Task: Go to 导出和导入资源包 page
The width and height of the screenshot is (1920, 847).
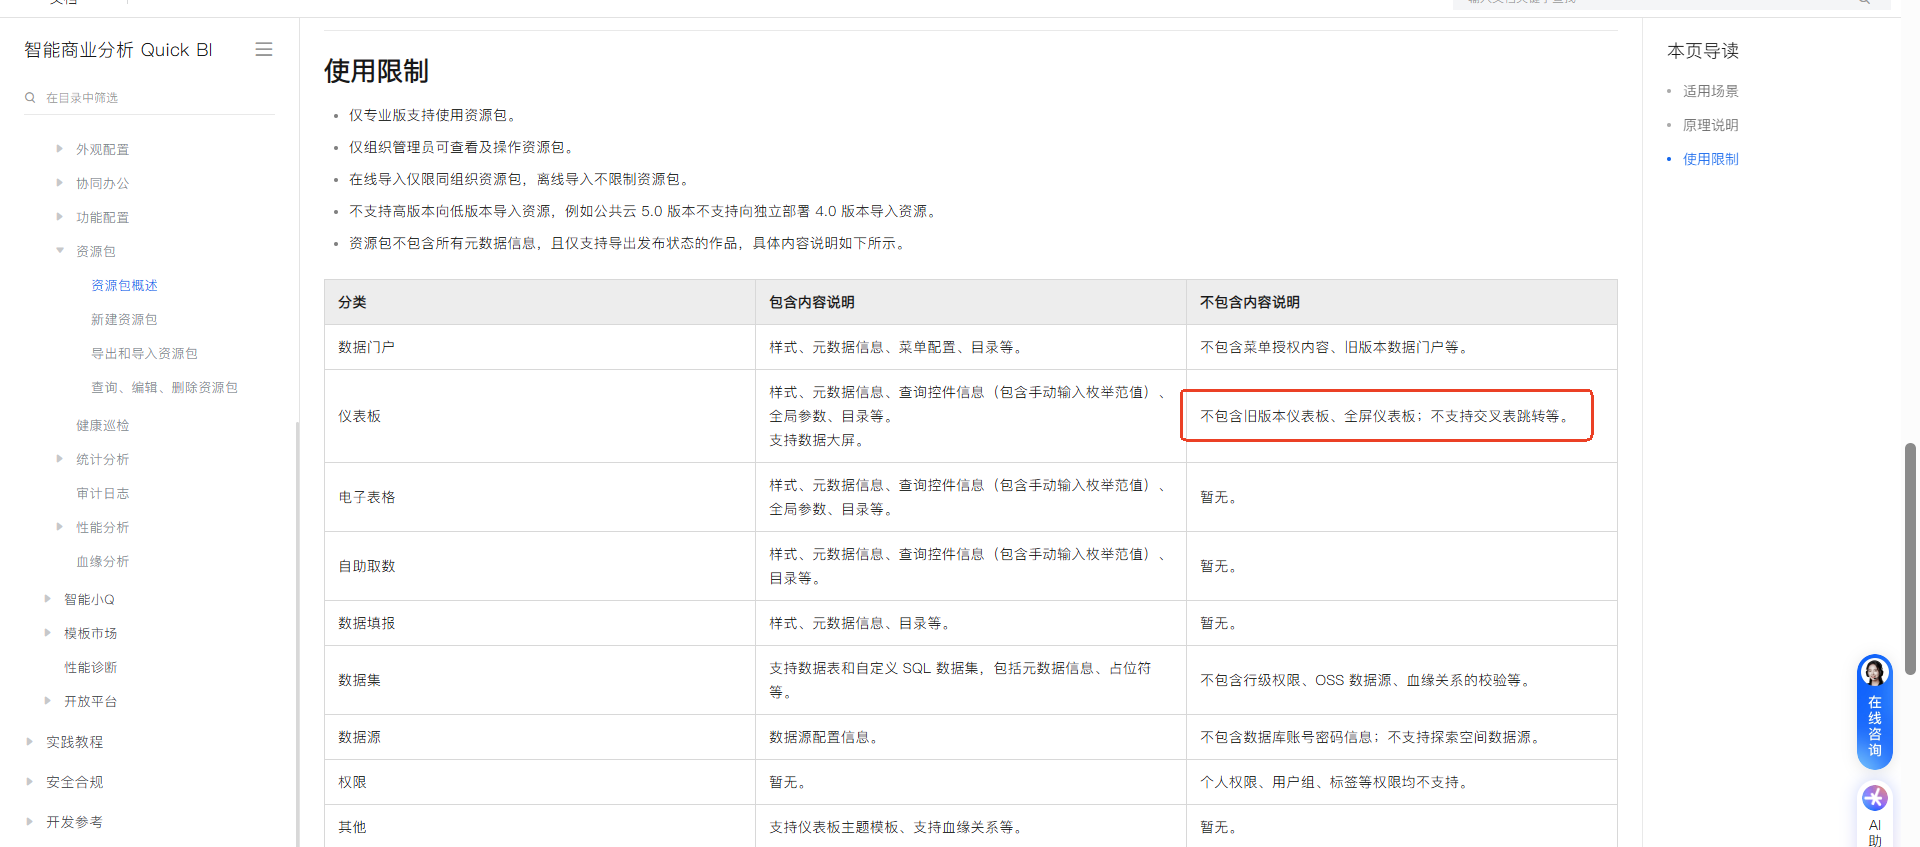Action: click(144, 353)
